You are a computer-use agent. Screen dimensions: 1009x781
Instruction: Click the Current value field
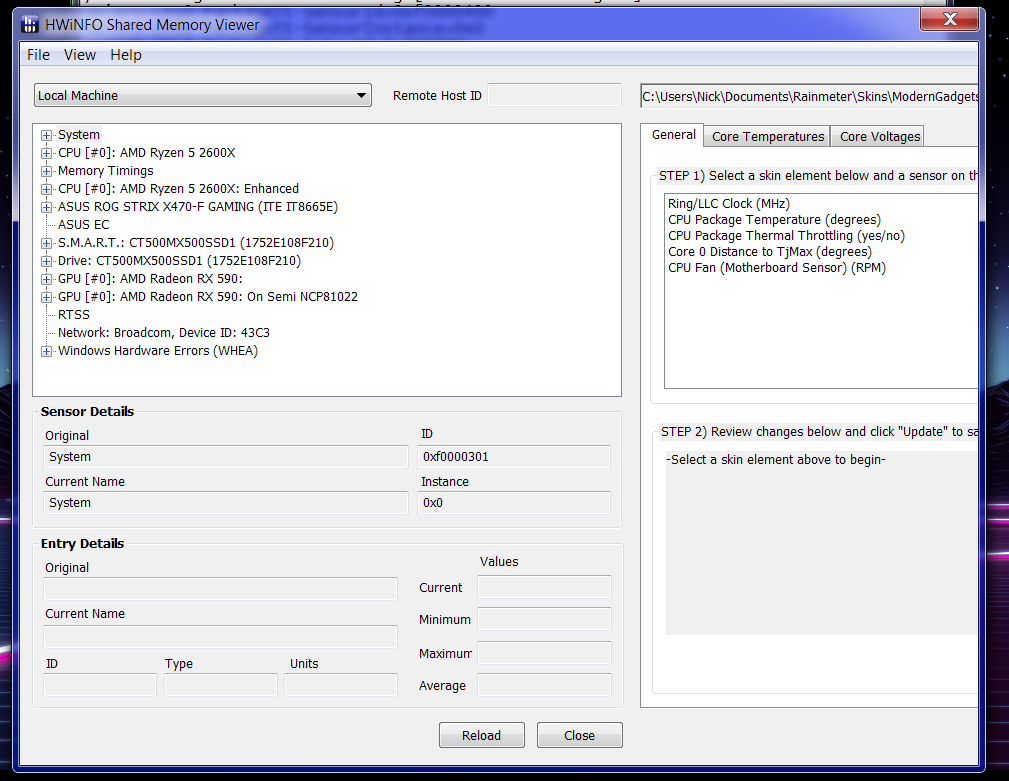point(544,587)
